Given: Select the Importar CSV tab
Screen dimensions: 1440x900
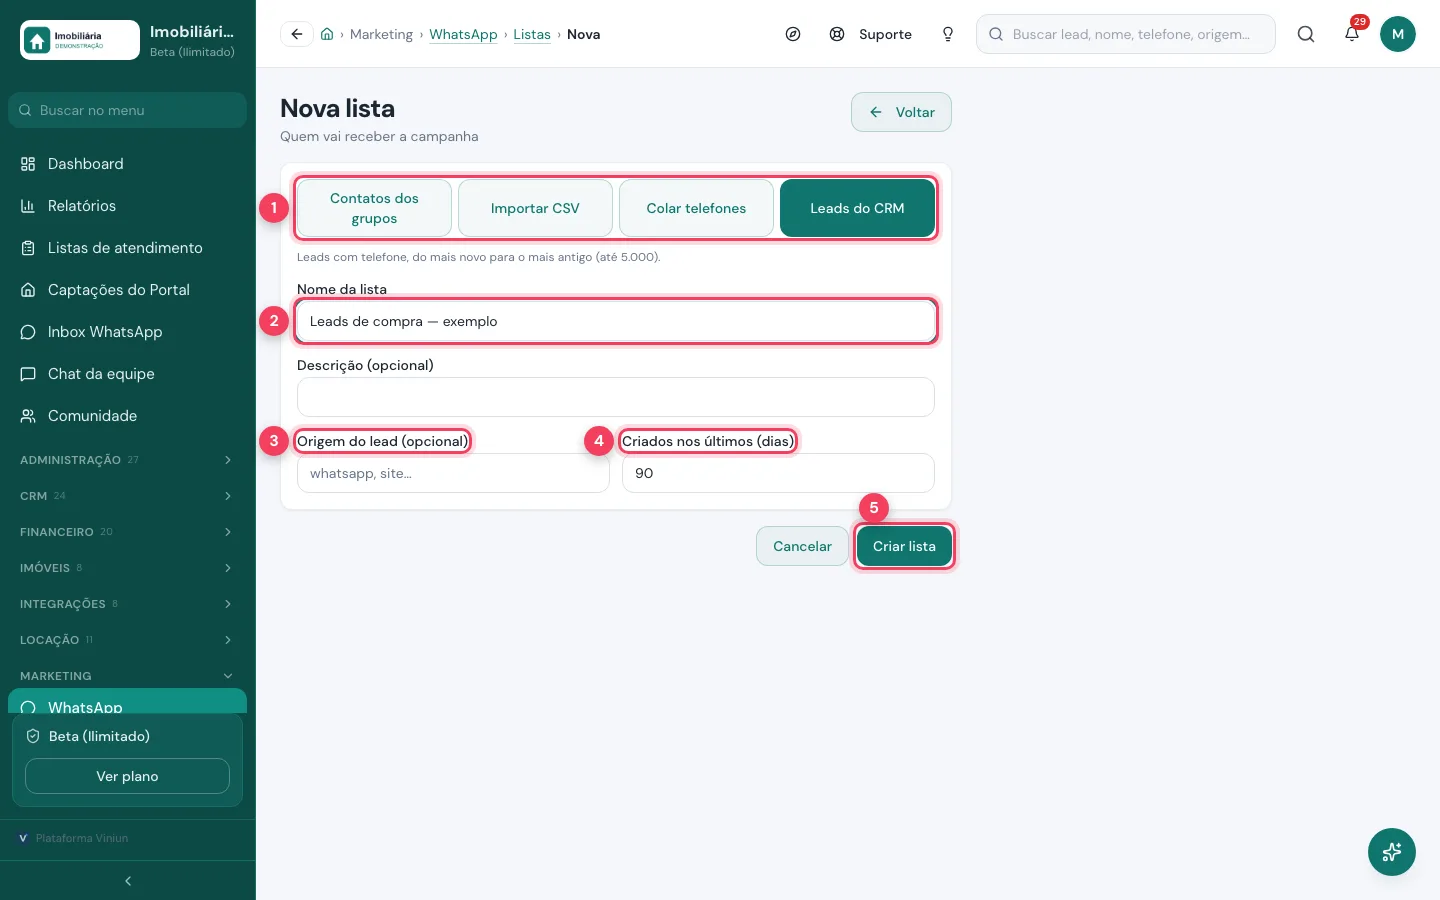Looking at the screenshot, I should (x=535, y=208).
